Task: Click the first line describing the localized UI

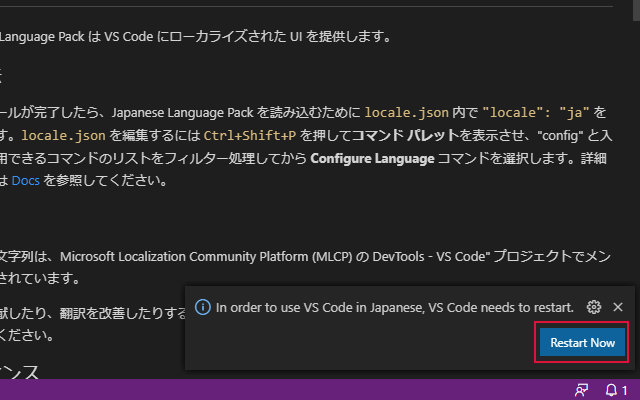Action: point(196,37)
